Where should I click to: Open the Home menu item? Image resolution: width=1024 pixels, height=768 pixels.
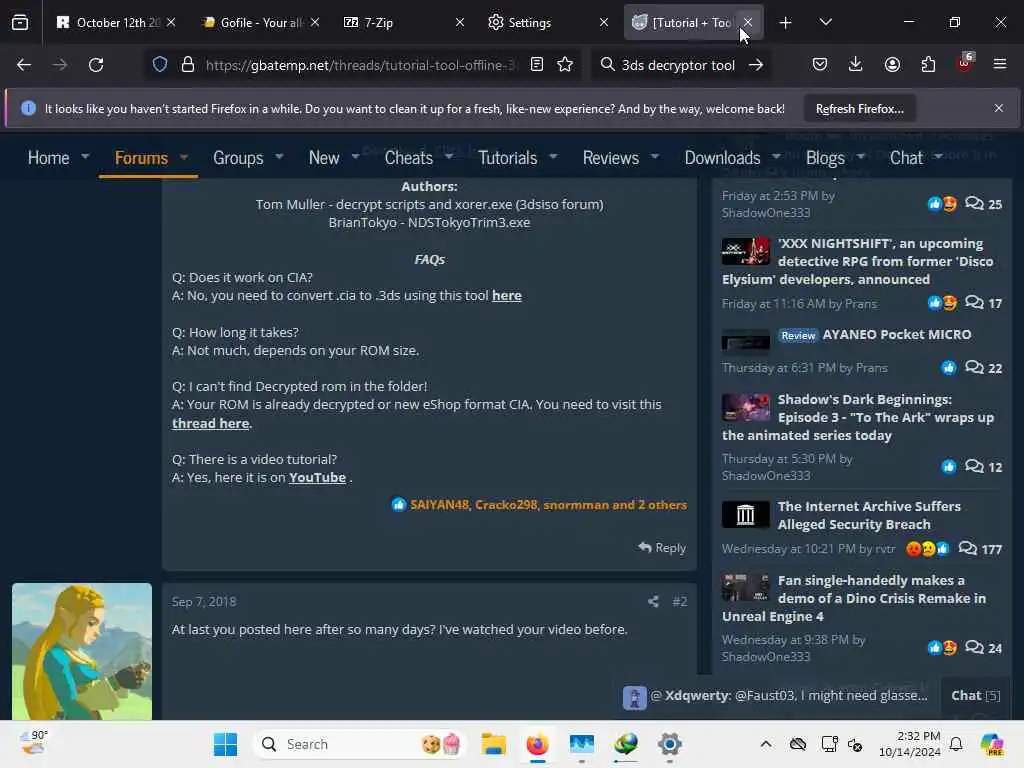[x=48, y=158]
